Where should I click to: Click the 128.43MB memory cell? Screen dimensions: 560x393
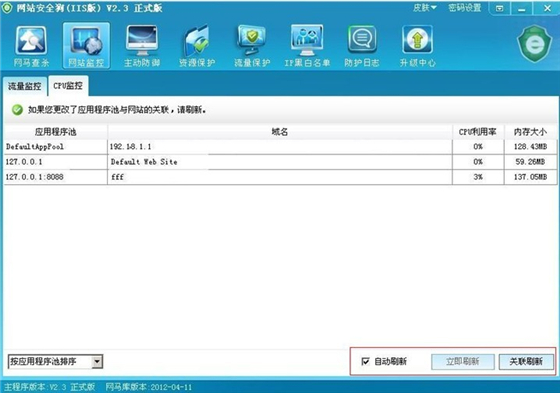pyautogui.click(x=530, y=147)
